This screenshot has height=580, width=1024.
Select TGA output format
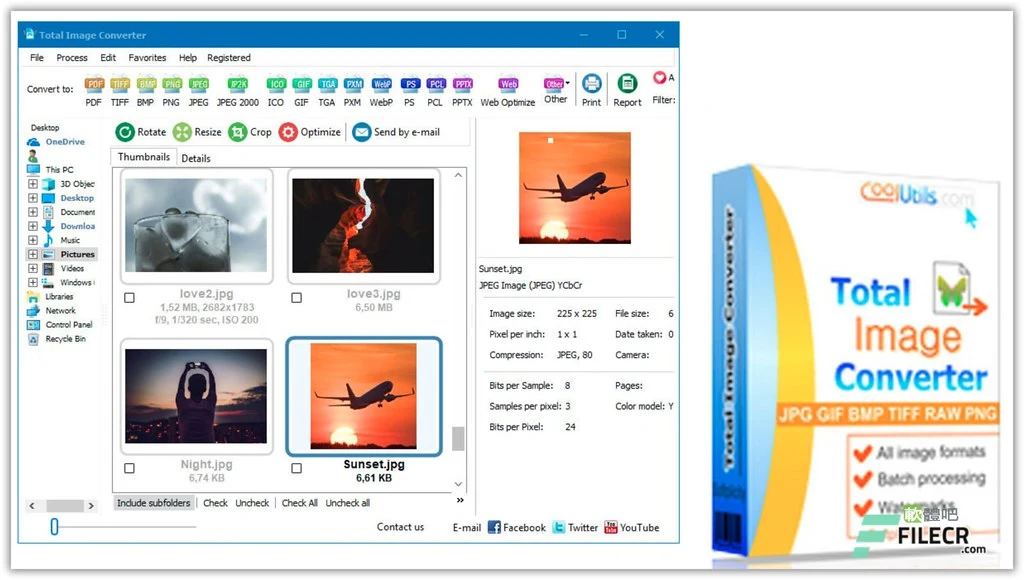327,91
